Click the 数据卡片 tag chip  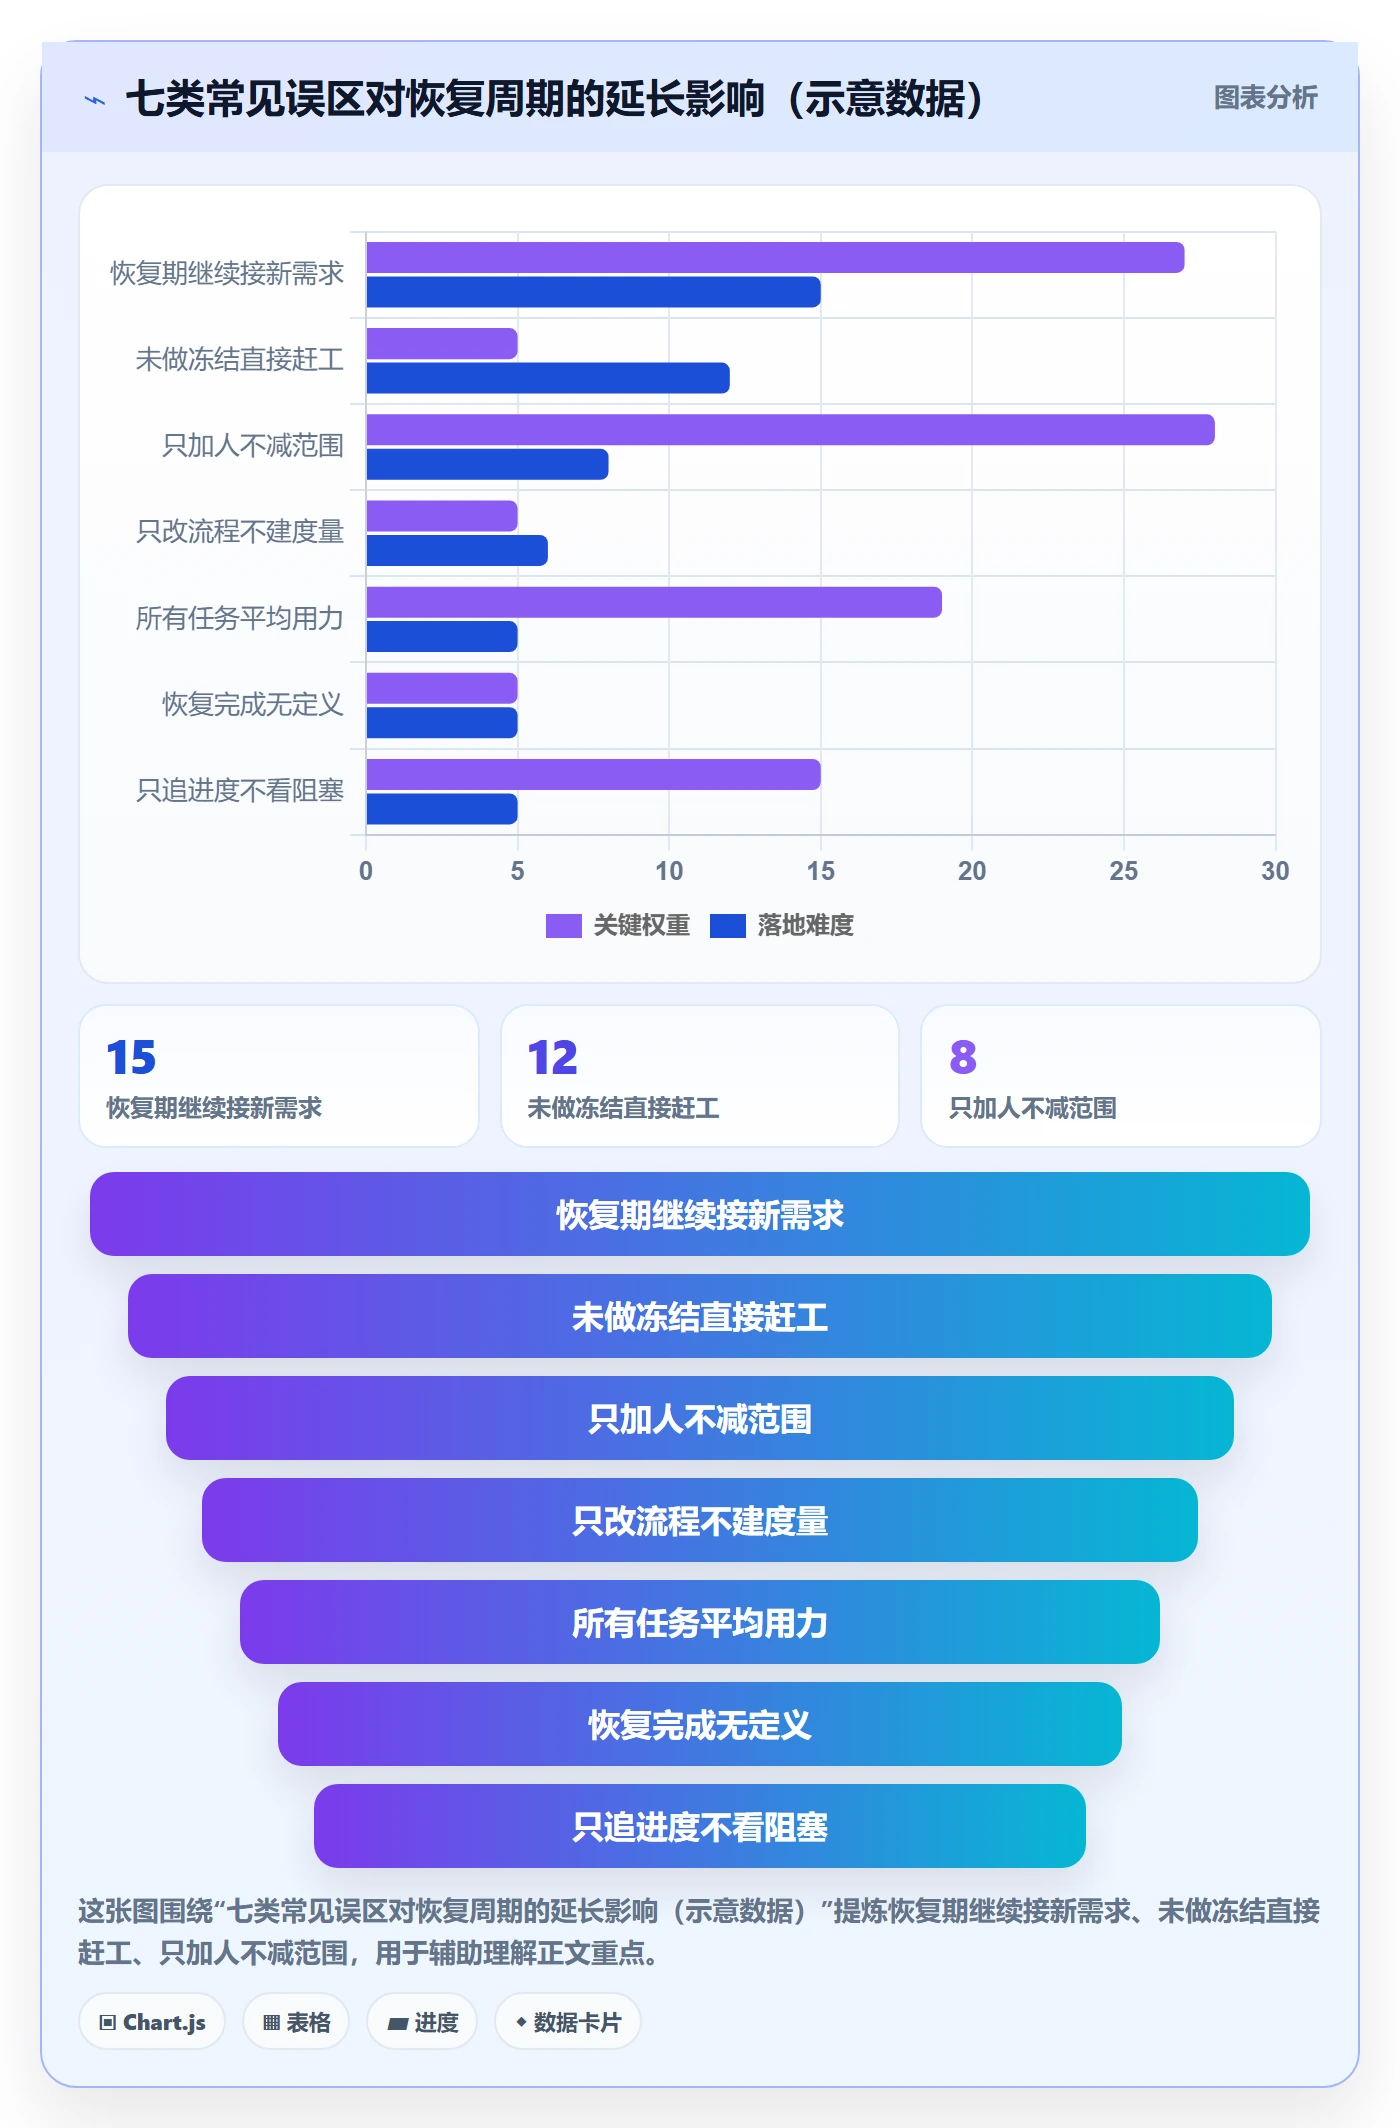click(x=568, y=2022)
